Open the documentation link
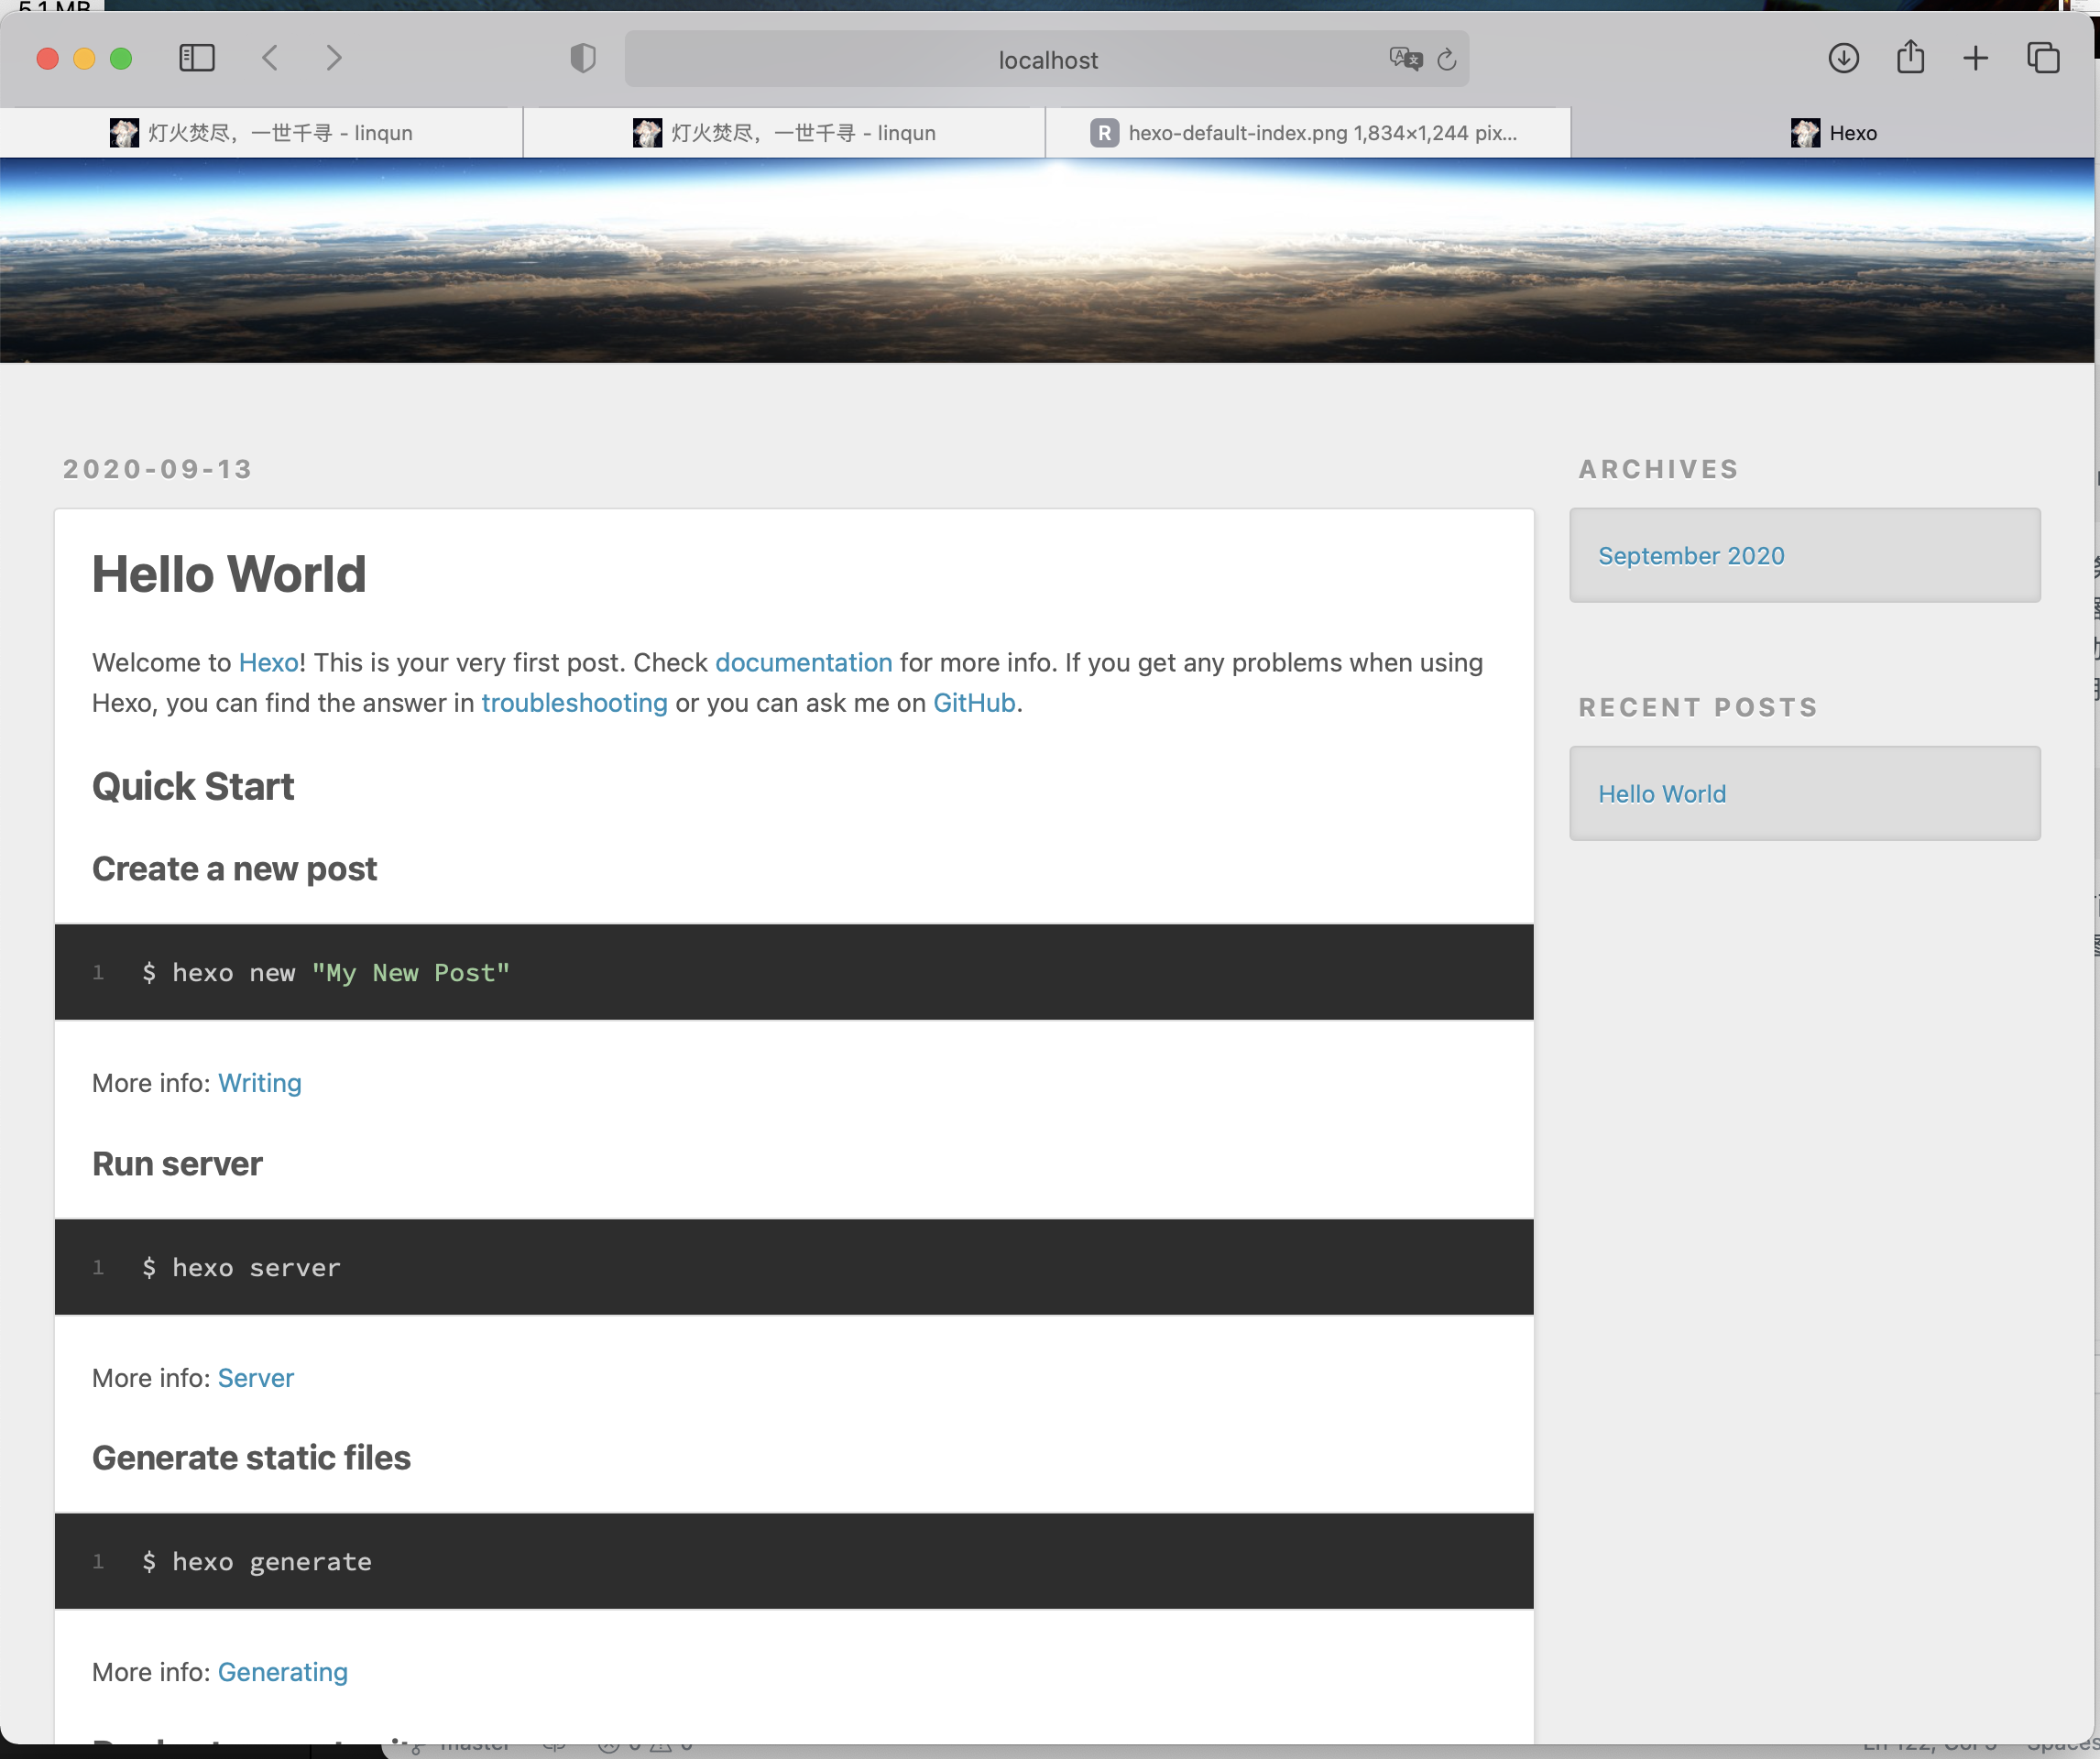 (803, 663)
